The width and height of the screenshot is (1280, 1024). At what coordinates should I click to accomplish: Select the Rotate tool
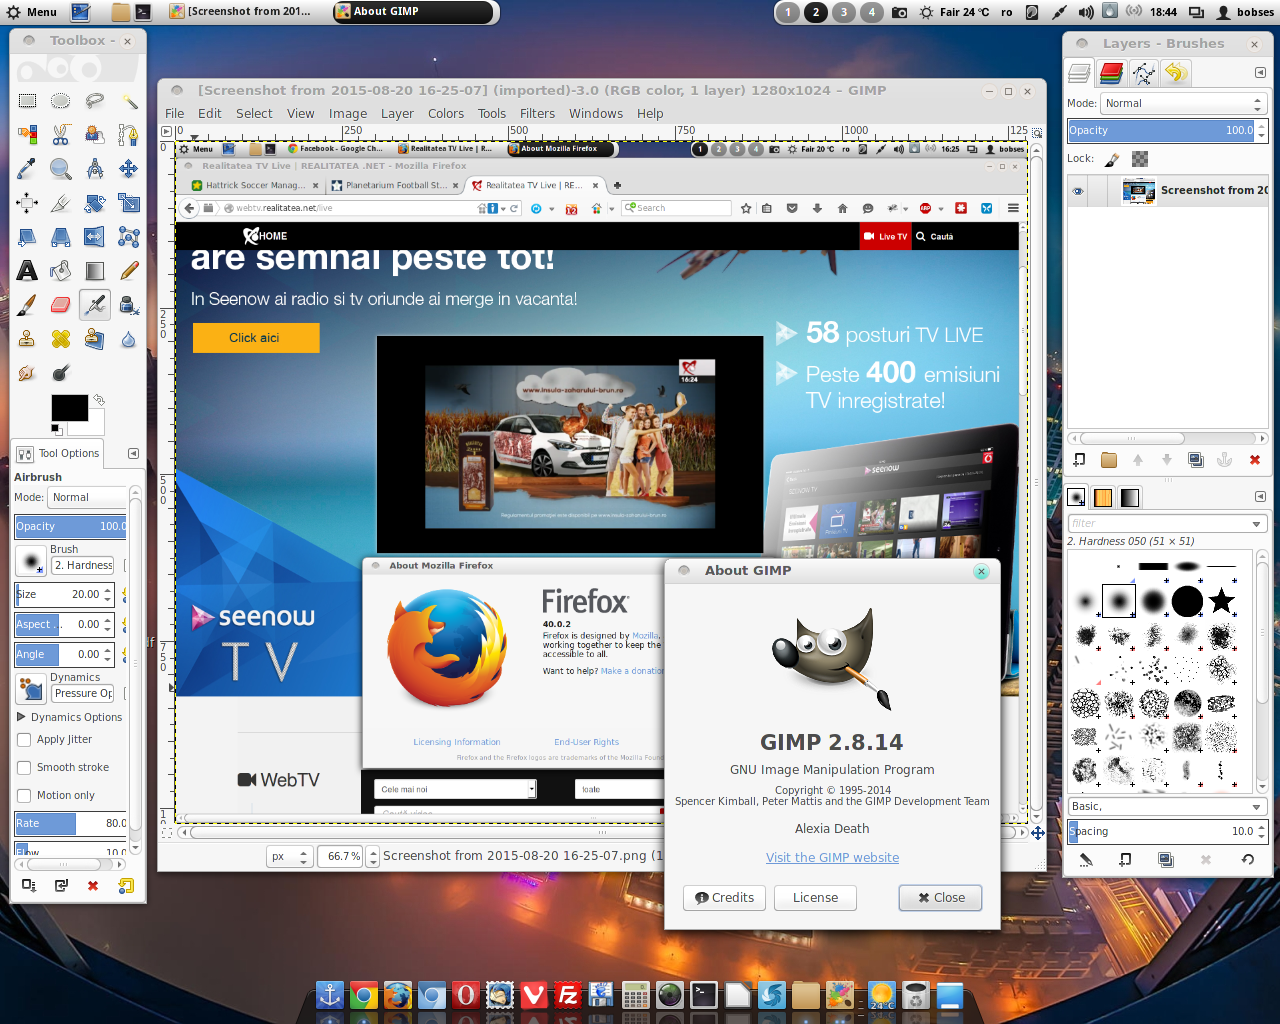95,203
